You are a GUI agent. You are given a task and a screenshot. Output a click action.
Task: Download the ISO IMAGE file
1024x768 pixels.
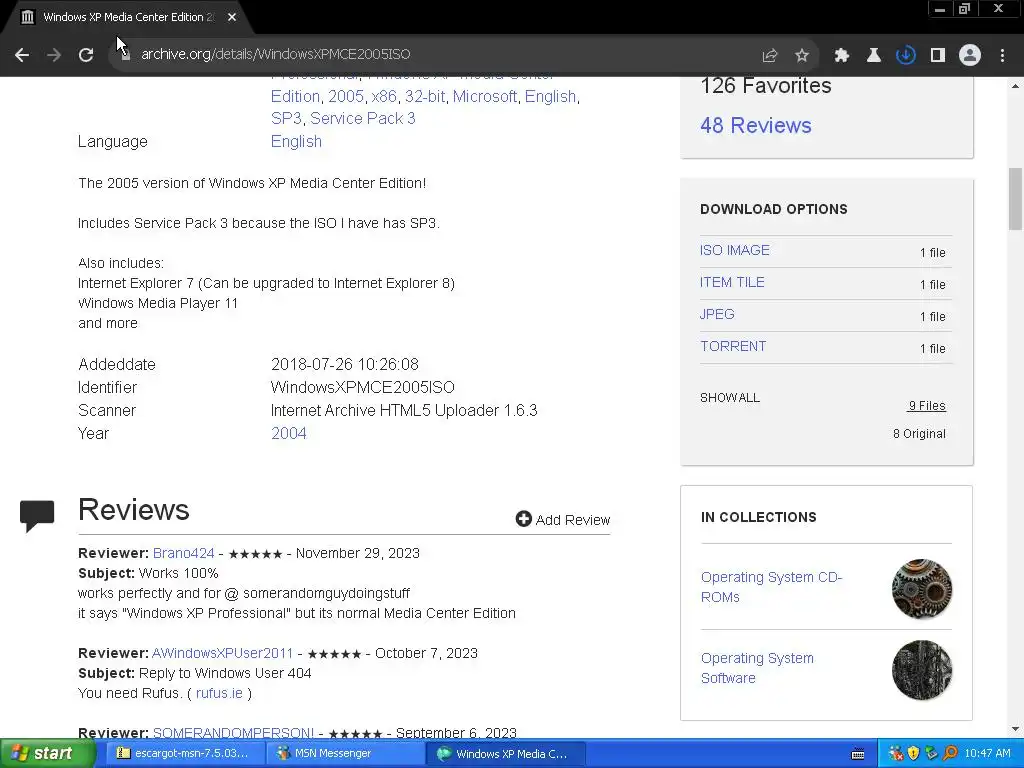pos(735,250)
